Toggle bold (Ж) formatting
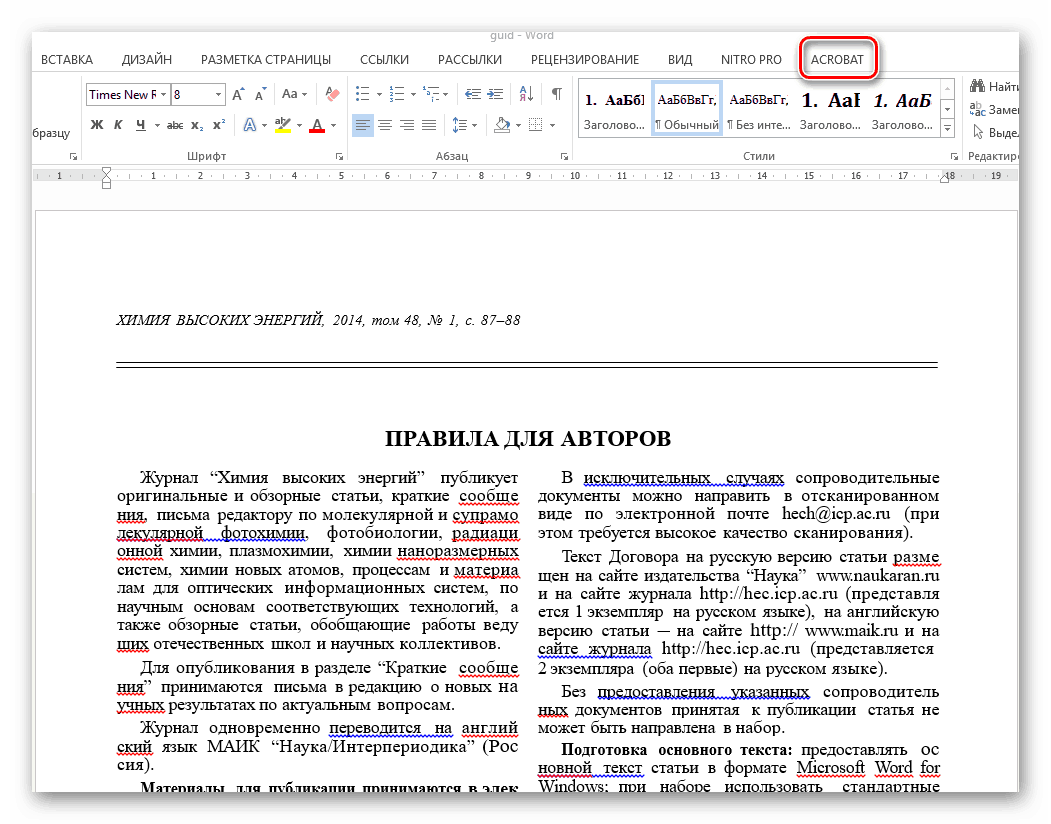 [97, 125]
